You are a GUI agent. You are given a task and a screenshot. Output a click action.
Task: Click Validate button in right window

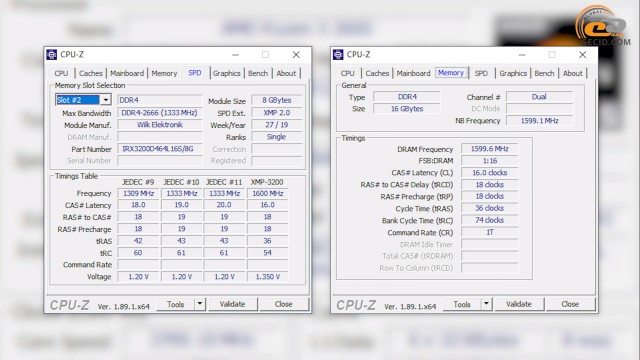point(519,304)
